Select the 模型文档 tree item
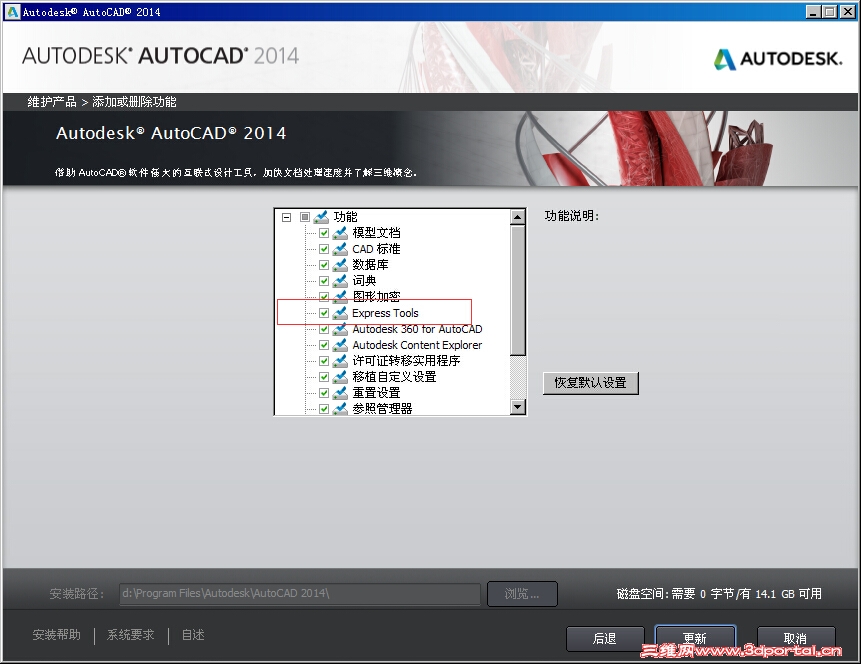The height and width of the screenshot is (664, 861). coord(376,233)
